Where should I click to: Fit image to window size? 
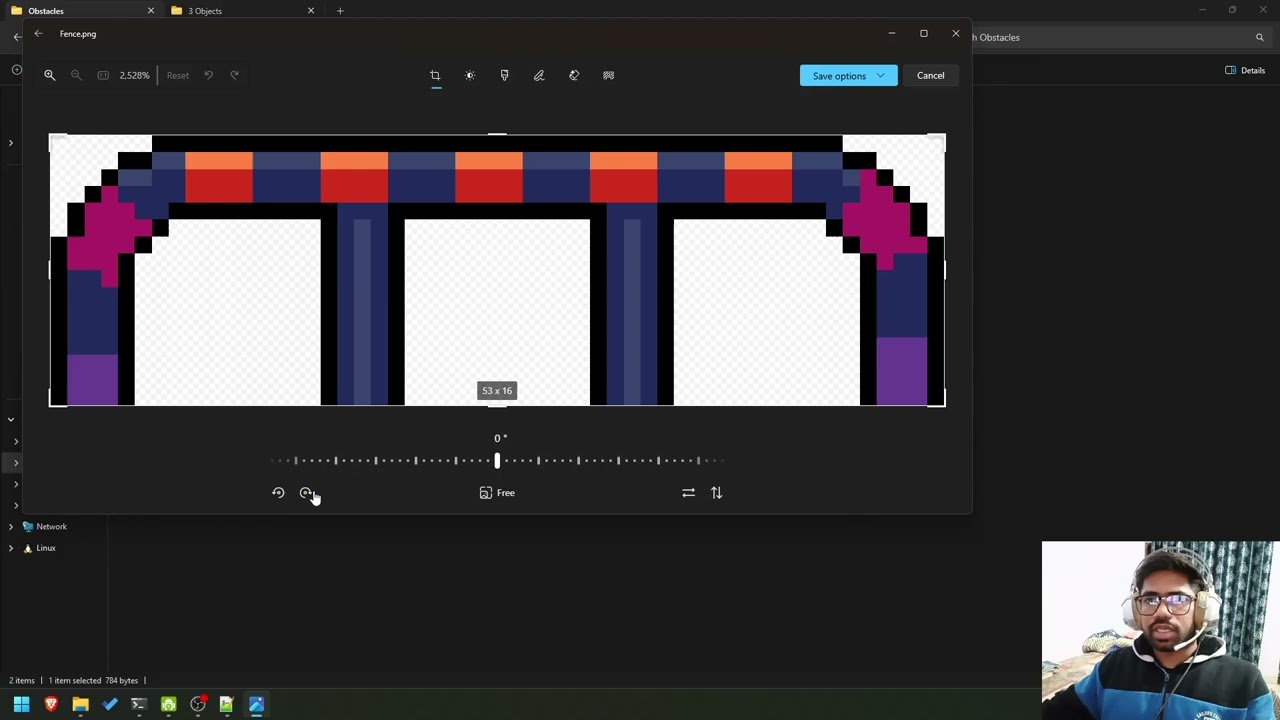(103, 75)
